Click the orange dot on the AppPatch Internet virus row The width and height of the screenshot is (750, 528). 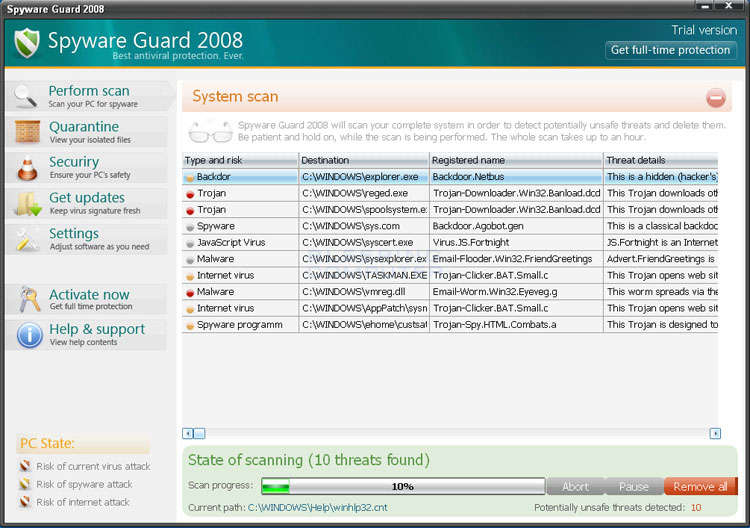190,309
